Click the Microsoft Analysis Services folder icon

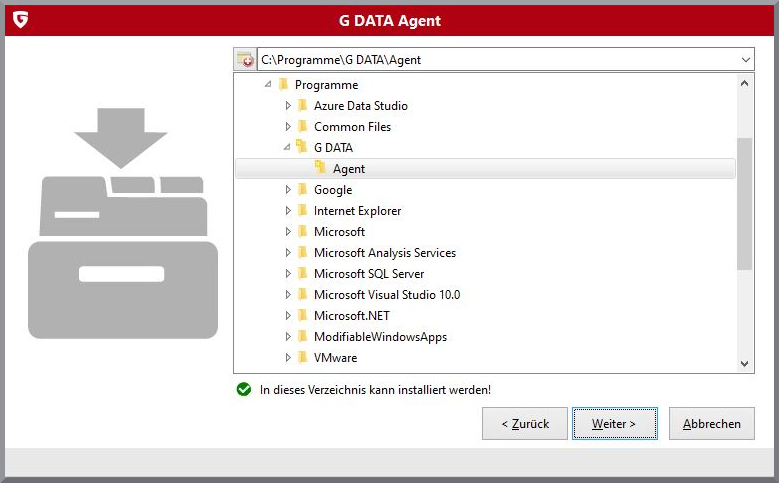click(303, 252)
